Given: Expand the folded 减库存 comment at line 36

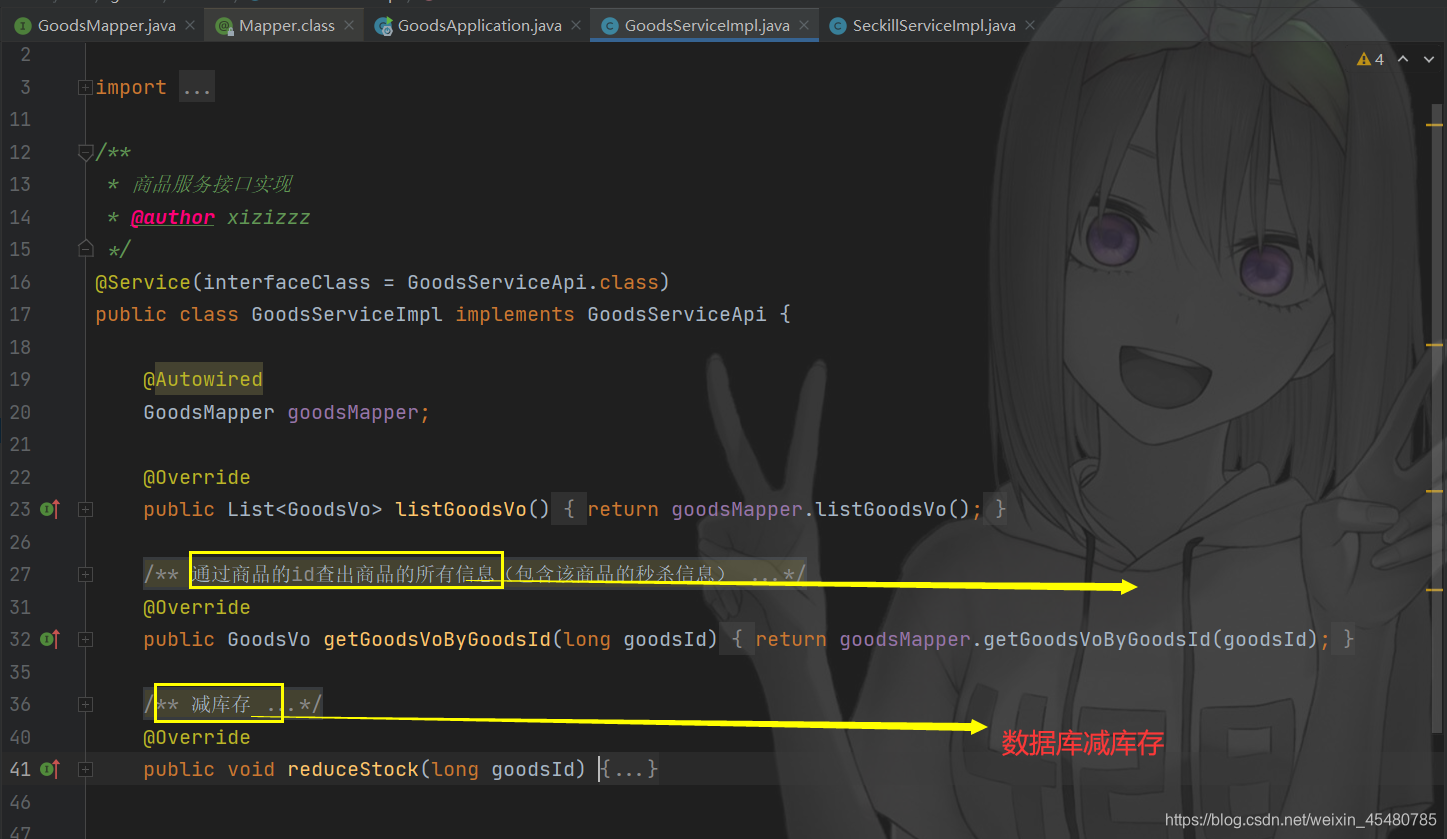Looking at the screenshot, I should [85, 705].
